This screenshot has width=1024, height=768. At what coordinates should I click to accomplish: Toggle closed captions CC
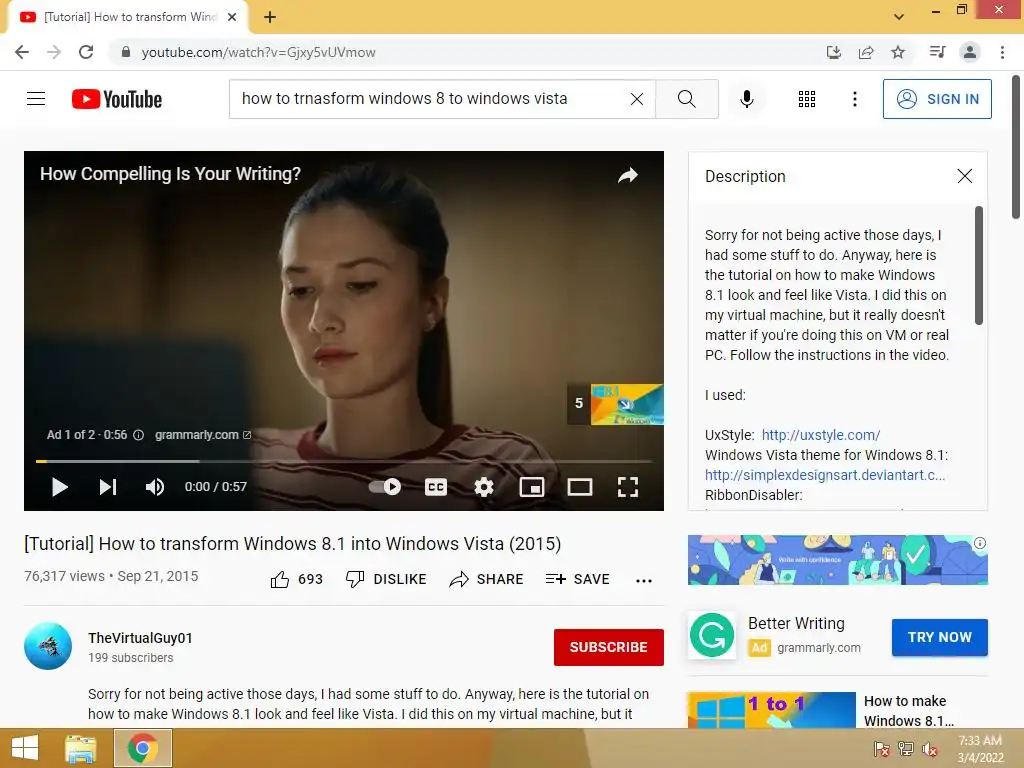pyautogui.click(x=436, y=487)
